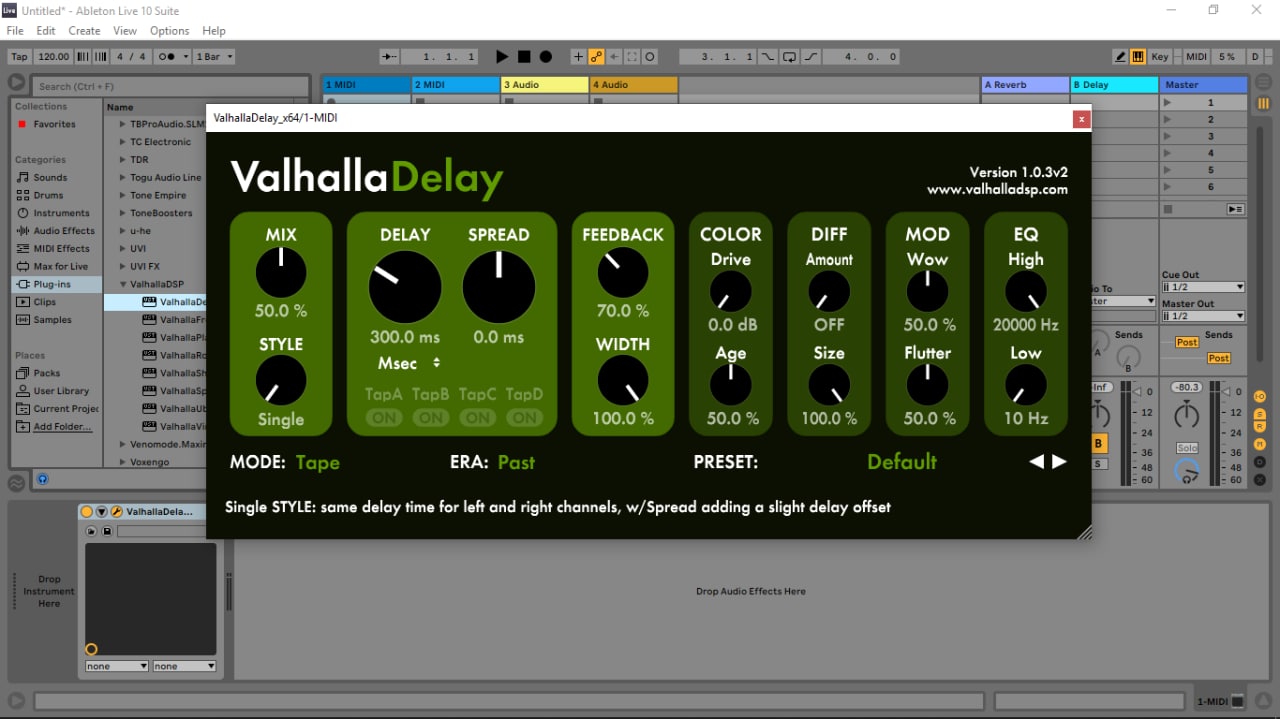The width and height of the screenshot is (1280, 719).
Task: Click Re-enable Automation arrow
Action: [x=614, y=57]
